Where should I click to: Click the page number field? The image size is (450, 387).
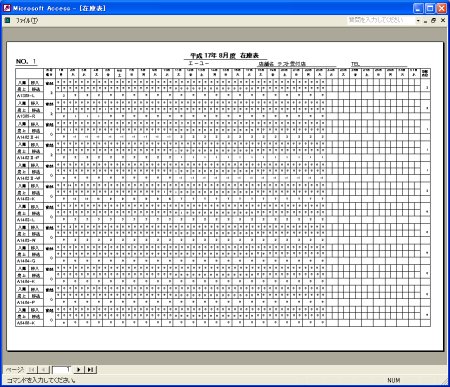click(61, 369)
